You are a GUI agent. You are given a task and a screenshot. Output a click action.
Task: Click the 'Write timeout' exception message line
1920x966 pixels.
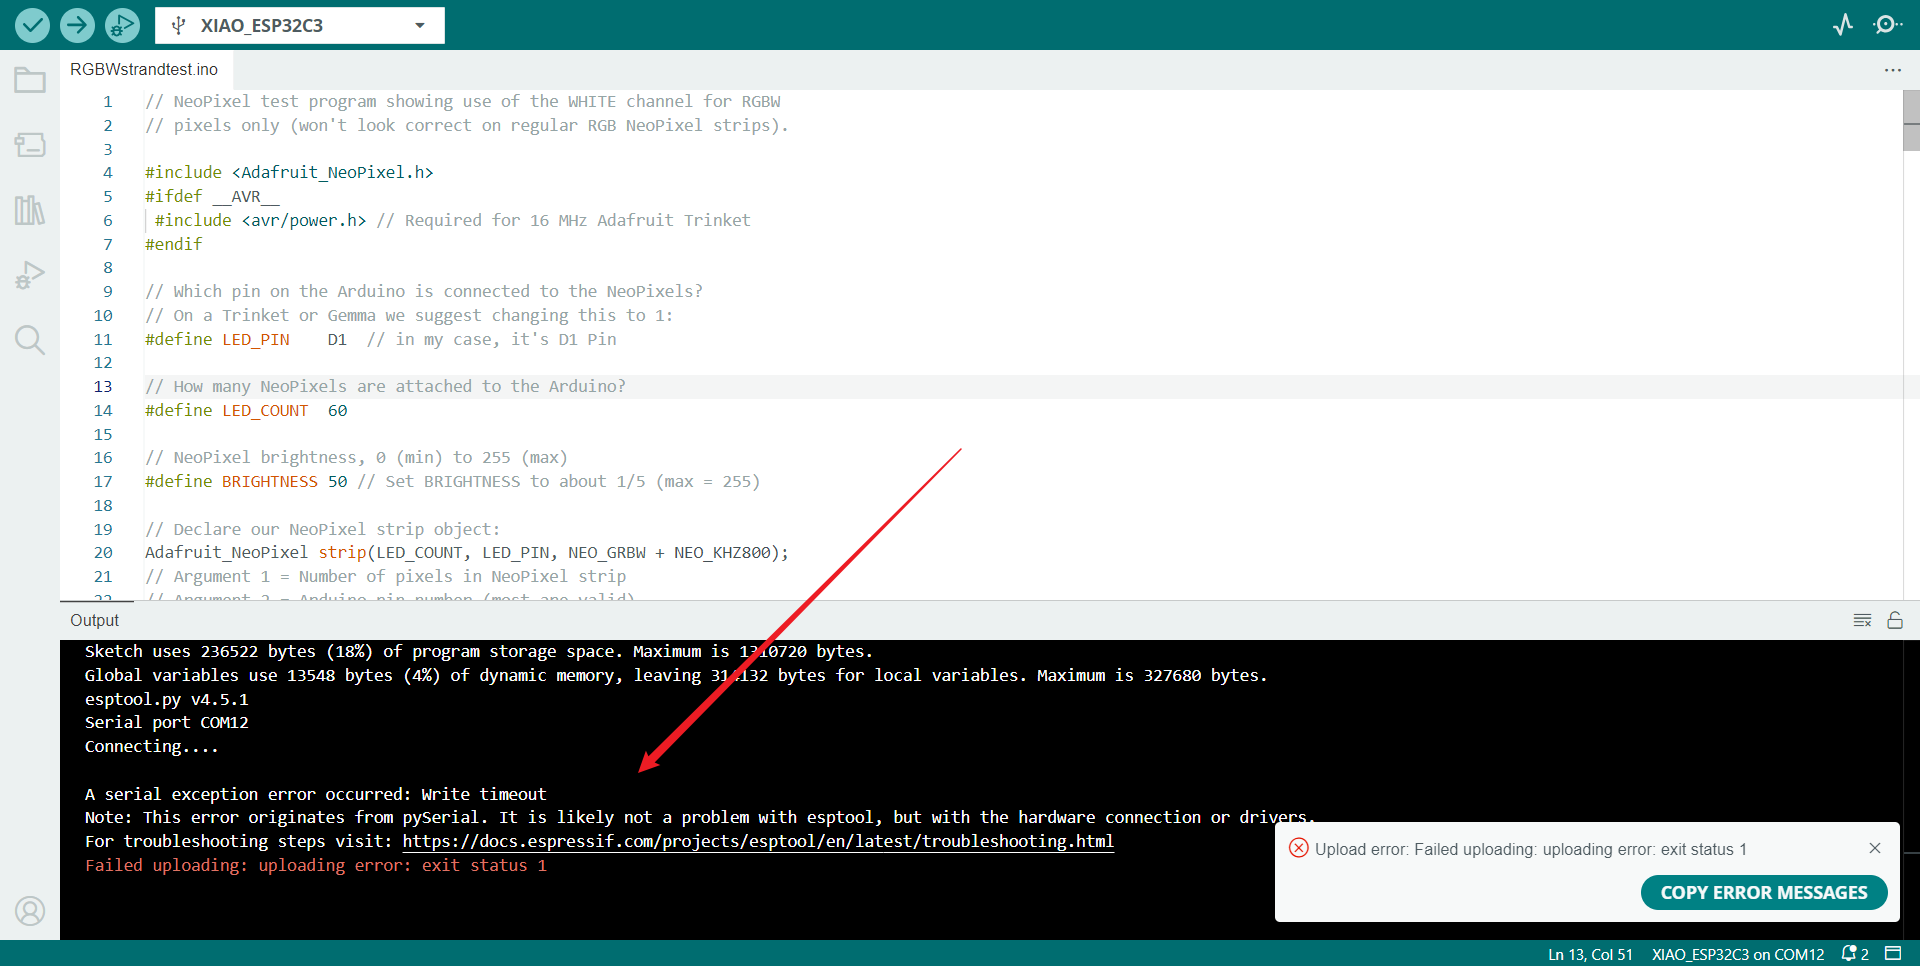[316, 794]
